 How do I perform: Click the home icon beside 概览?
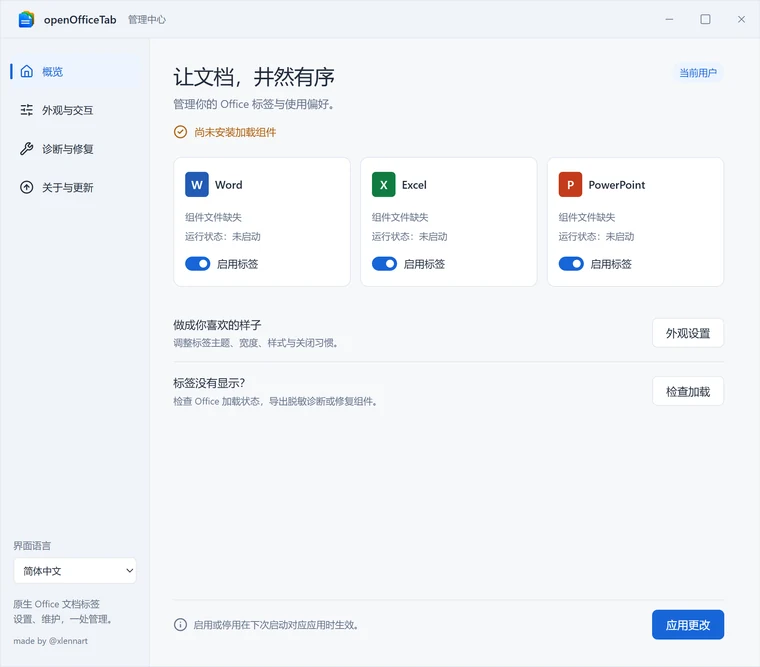[27, 71]
